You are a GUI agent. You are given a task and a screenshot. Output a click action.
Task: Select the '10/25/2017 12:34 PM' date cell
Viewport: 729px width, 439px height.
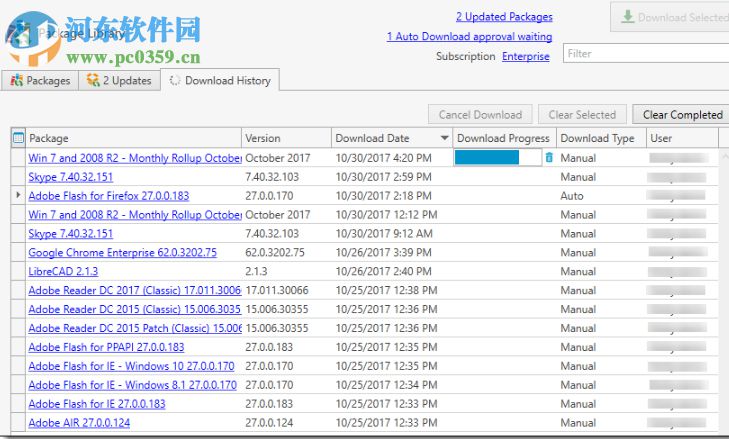point(392,385)
